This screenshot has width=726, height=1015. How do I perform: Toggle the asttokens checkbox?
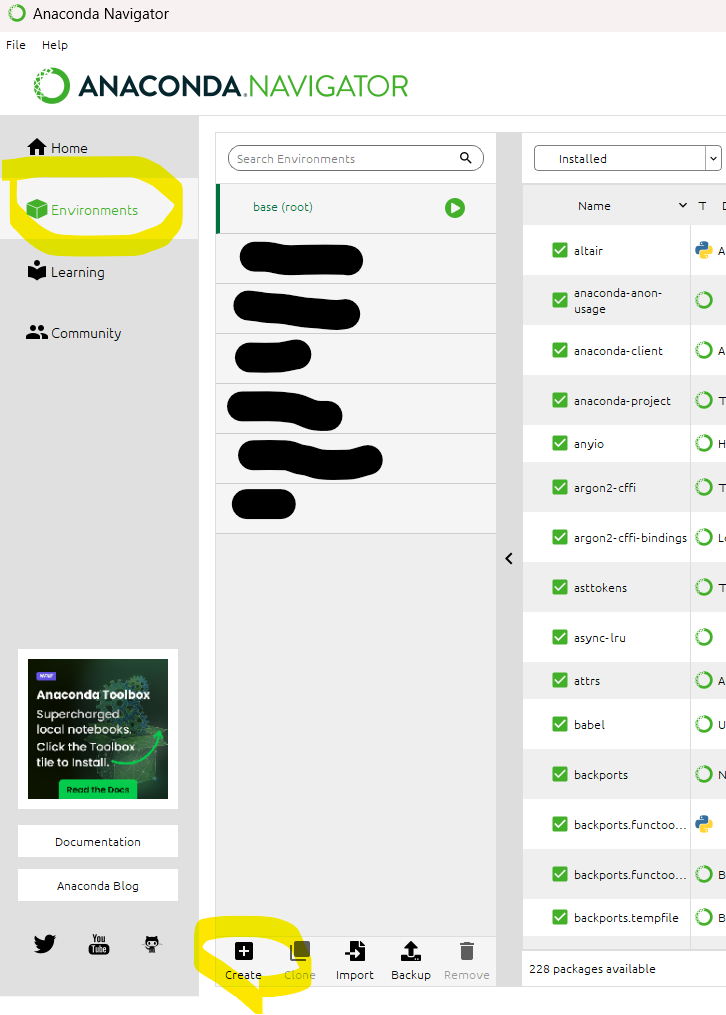click(x=560, y=587)
